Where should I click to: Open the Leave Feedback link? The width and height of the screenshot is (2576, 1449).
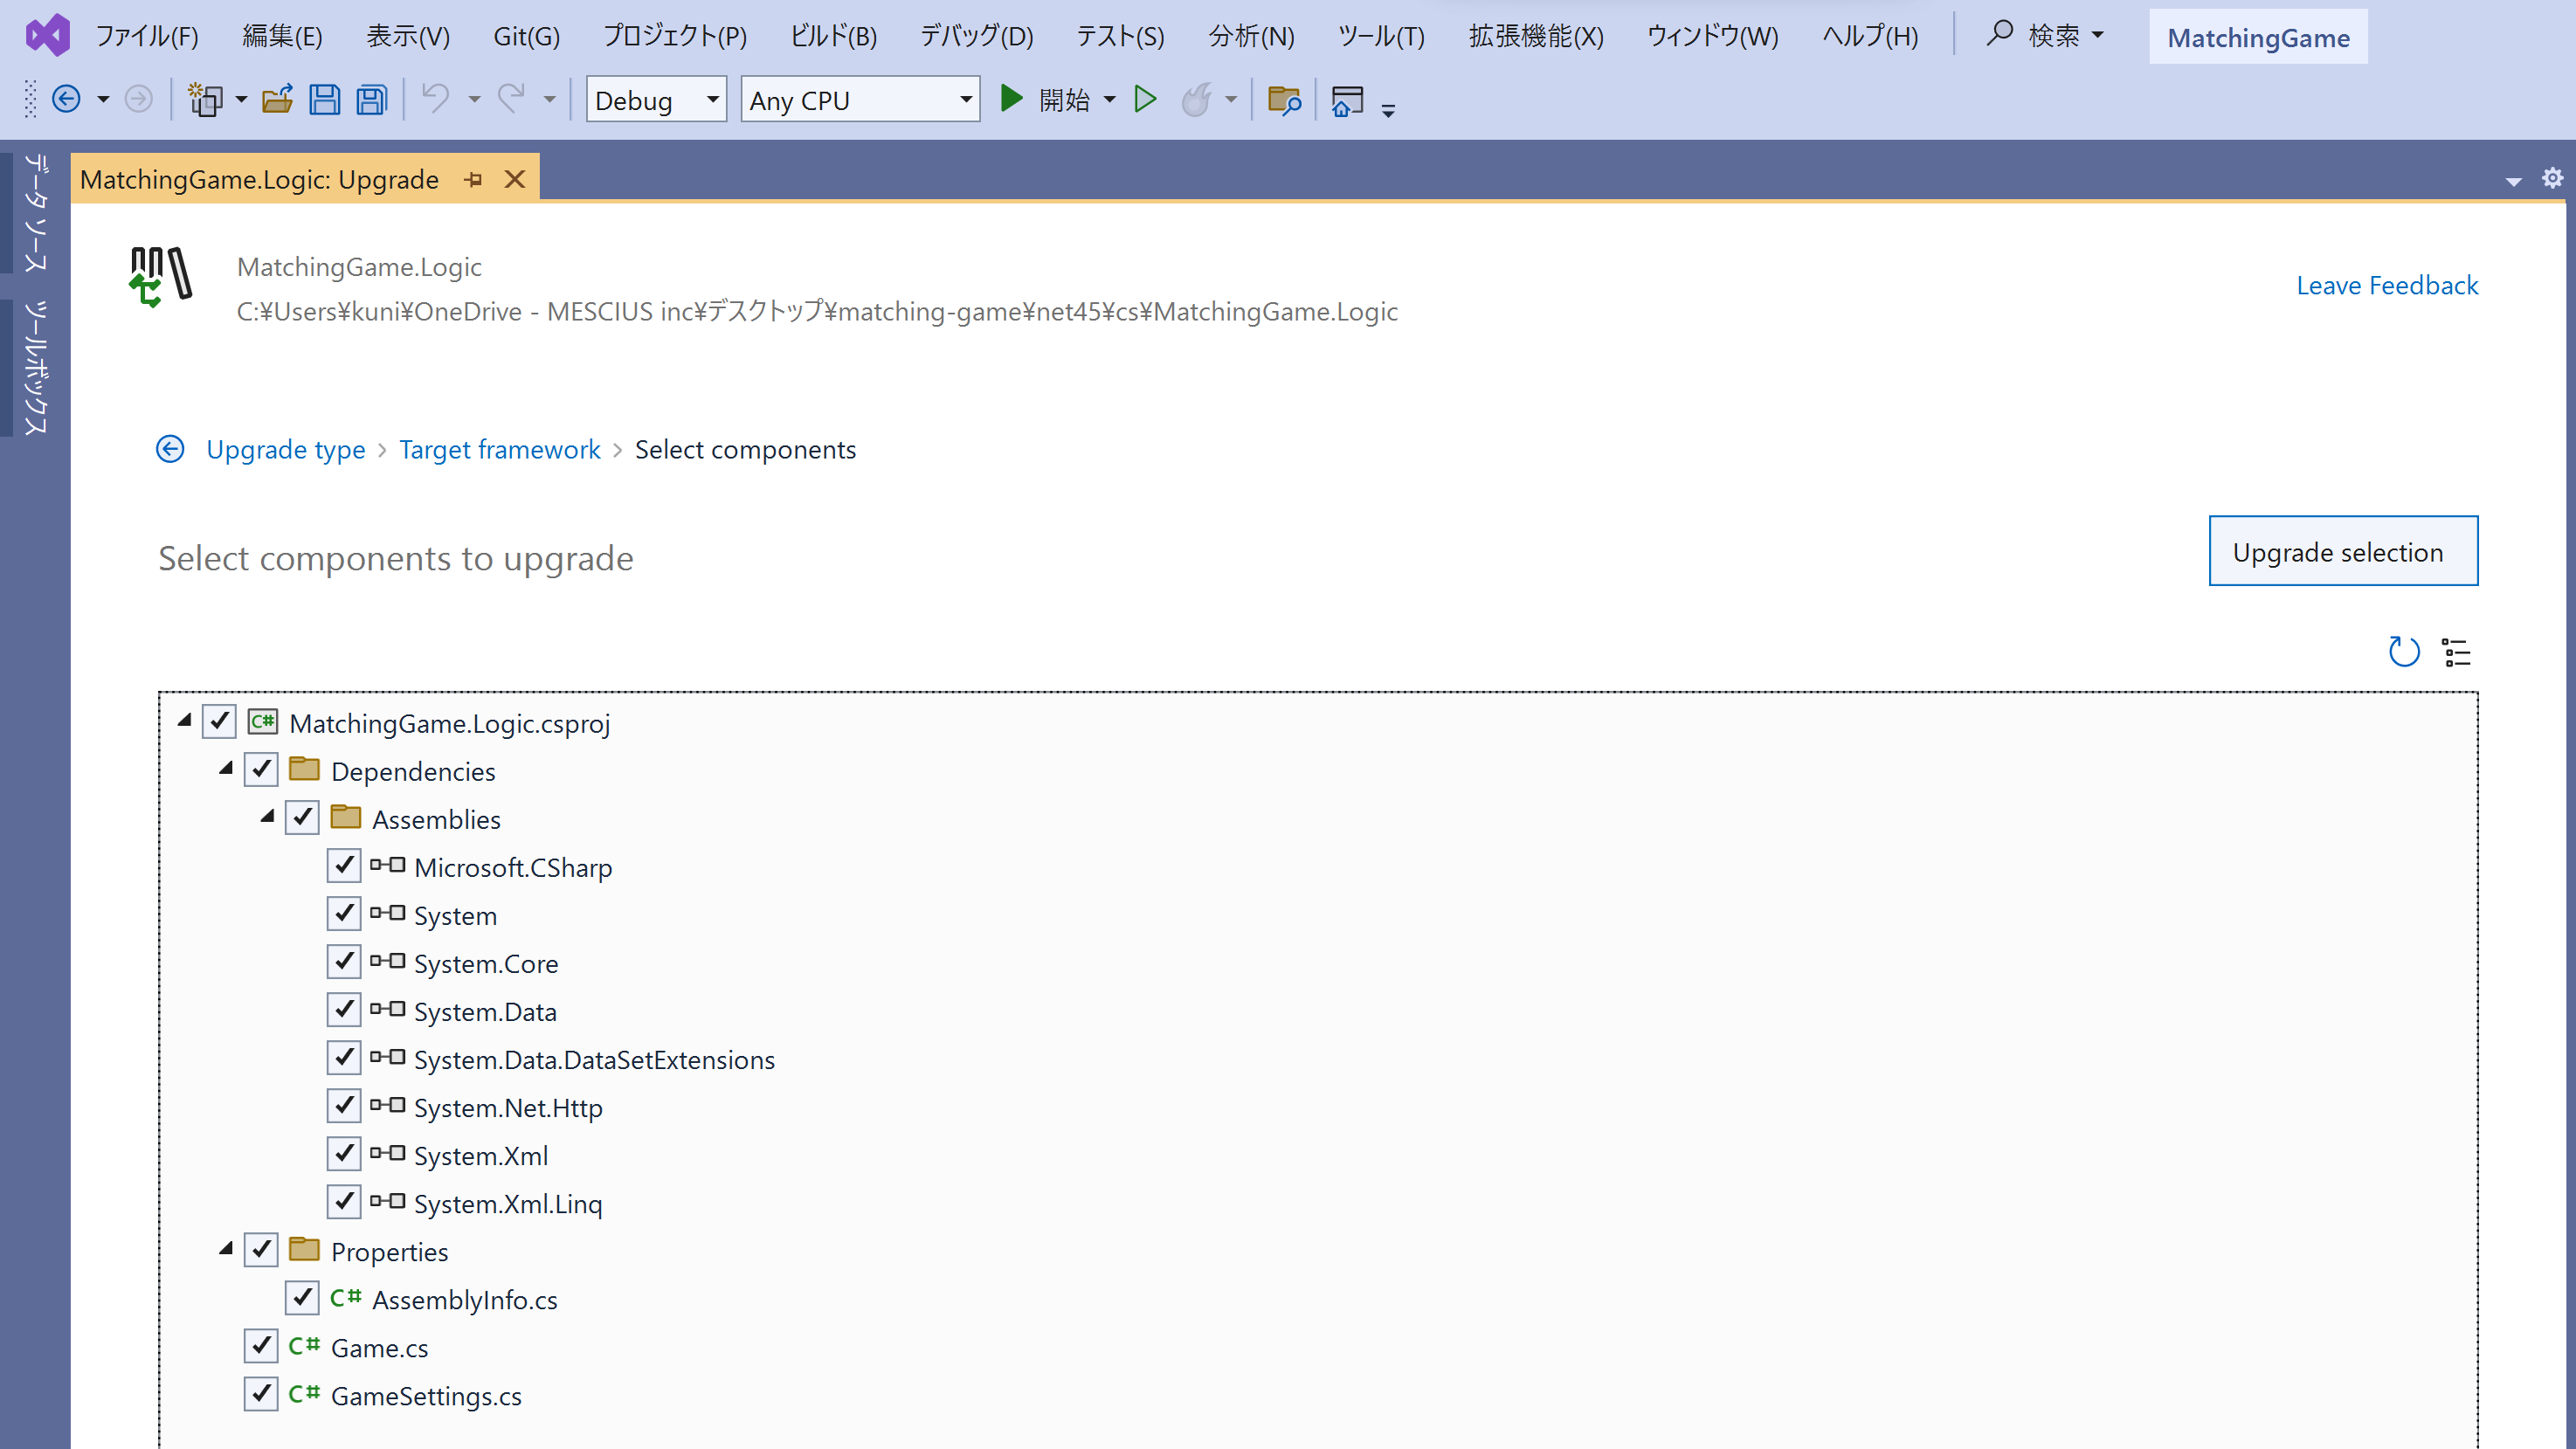click(2387, 286)
